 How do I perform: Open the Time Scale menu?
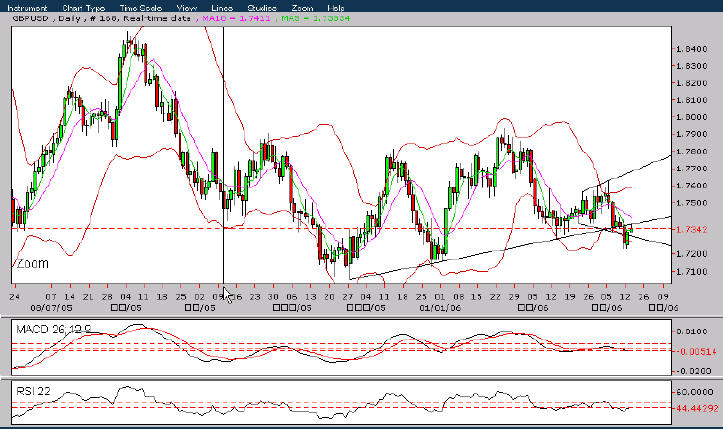(141, 8)
